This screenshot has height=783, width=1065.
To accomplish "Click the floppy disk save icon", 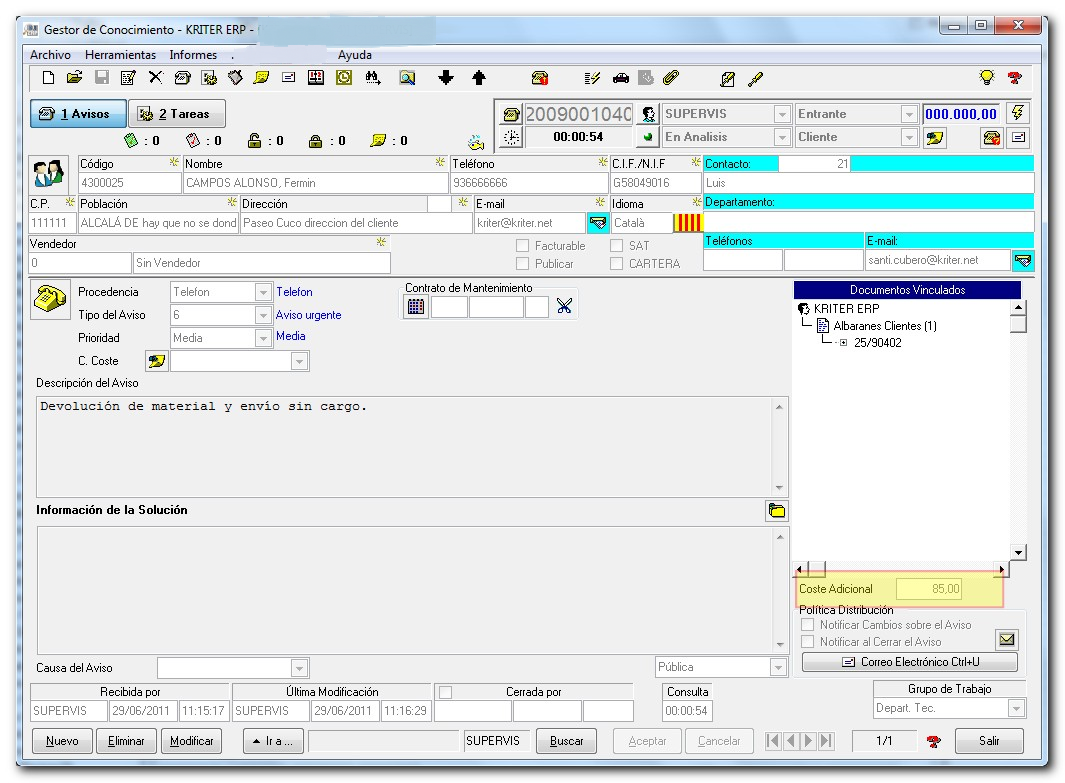I will tap(102, 78).
